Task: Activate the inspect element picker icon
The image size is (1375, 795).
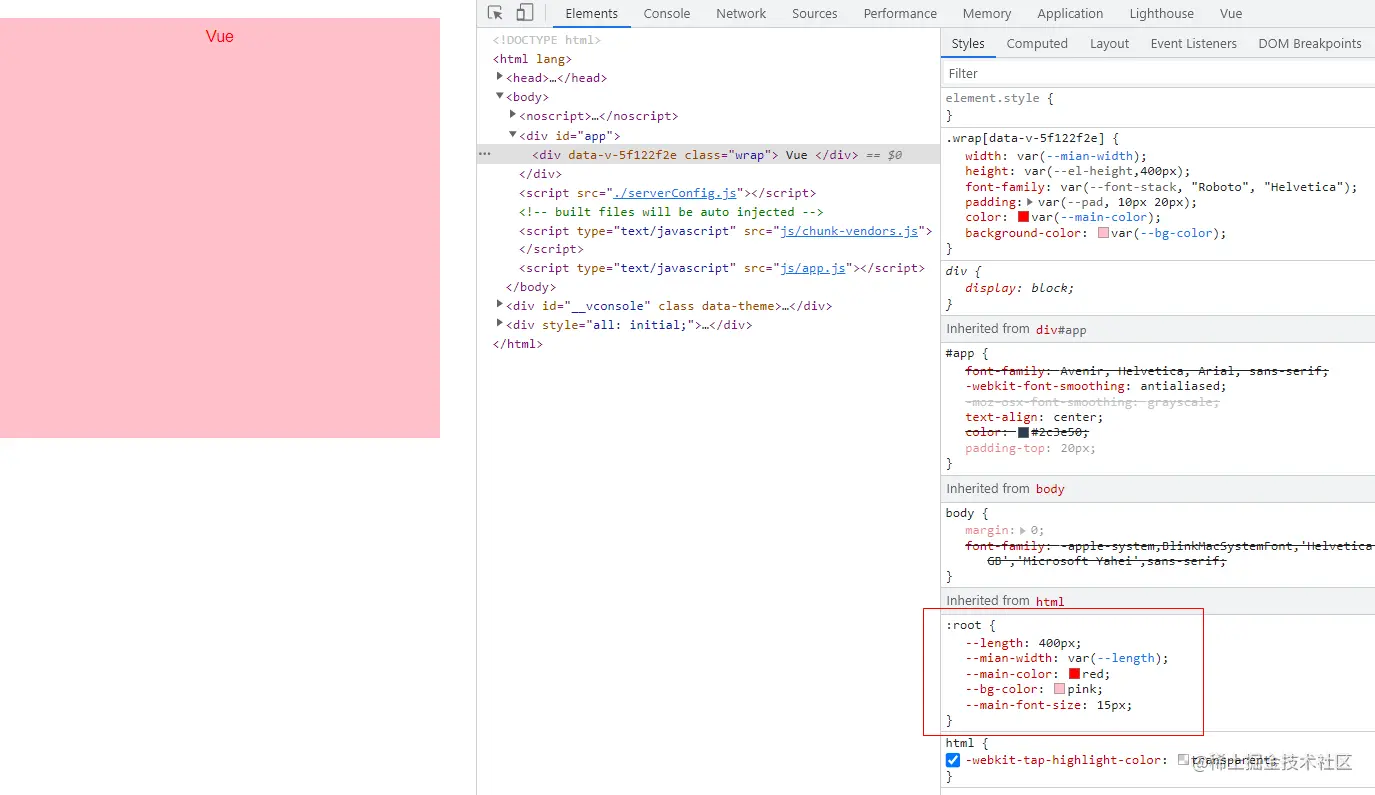Action: [495, 13]
